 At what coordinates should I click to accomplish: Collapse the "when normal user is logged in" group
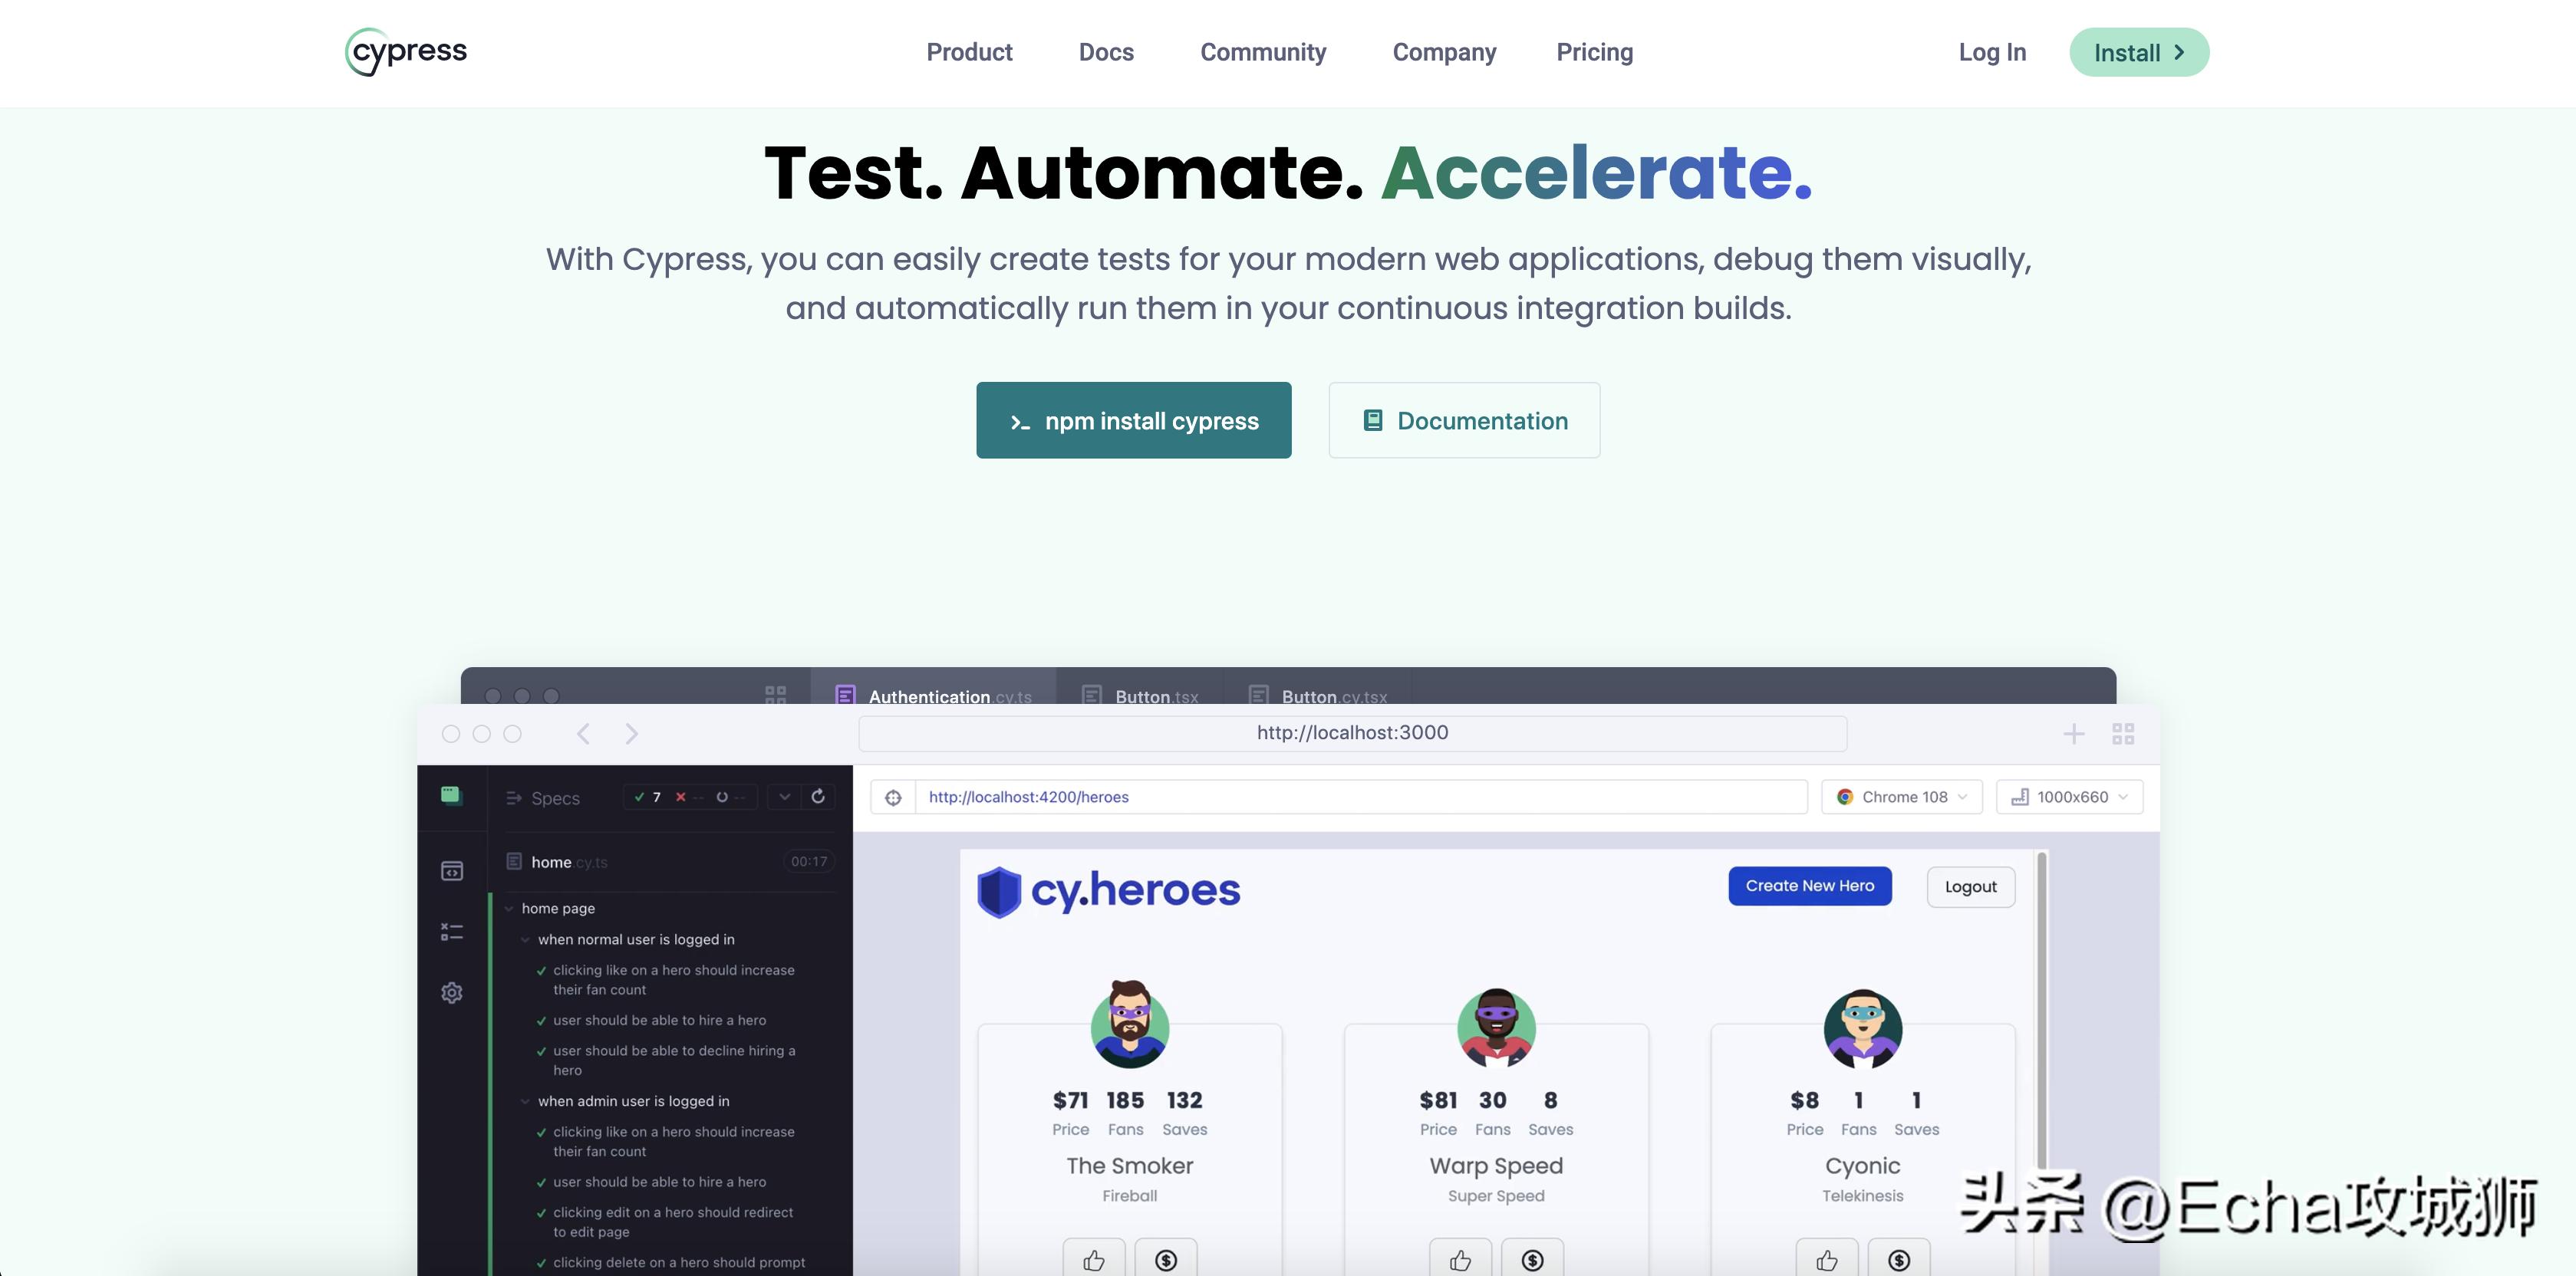click(526, 940)
